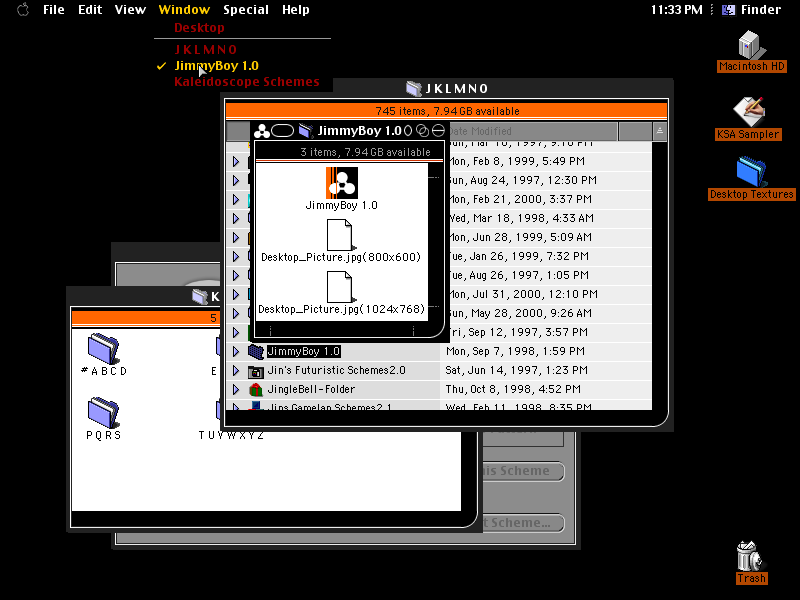Click the folder icon in J K L M N O title bar
This screenshot has height=600, width=800.
coord(414,88)
